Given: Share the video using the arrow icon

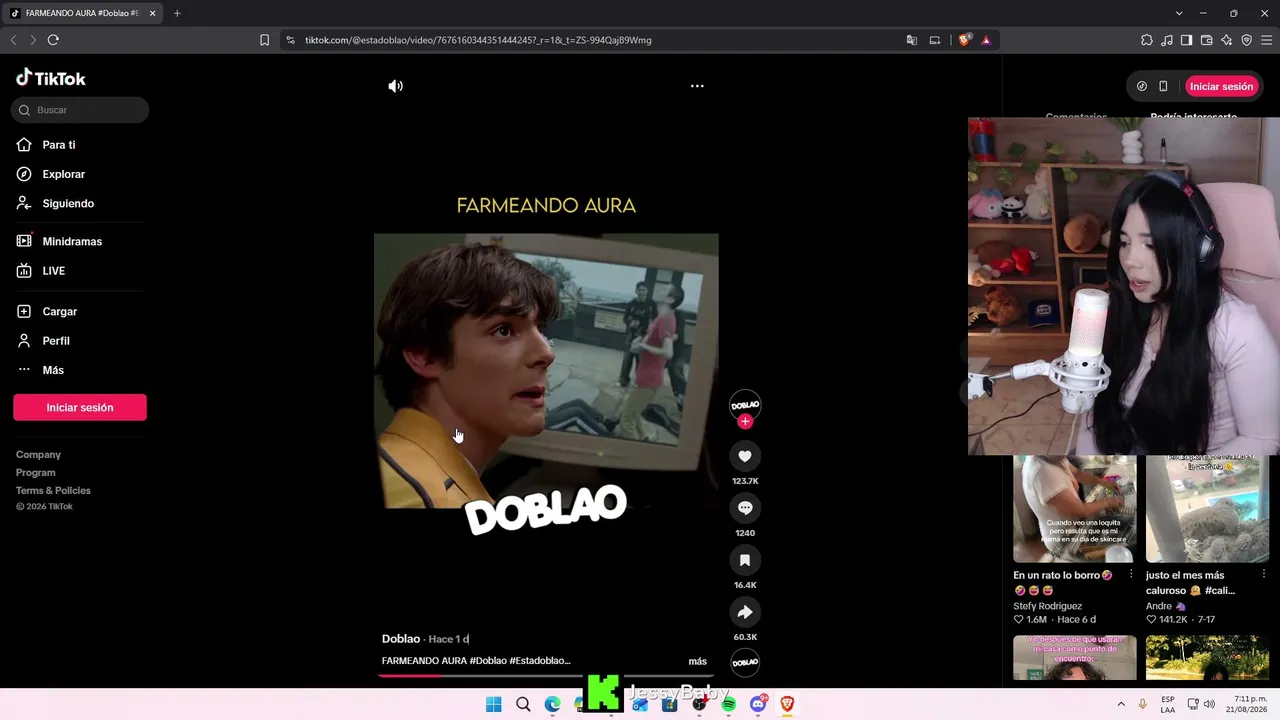Looking at the screenshot, I should (745, 612).
